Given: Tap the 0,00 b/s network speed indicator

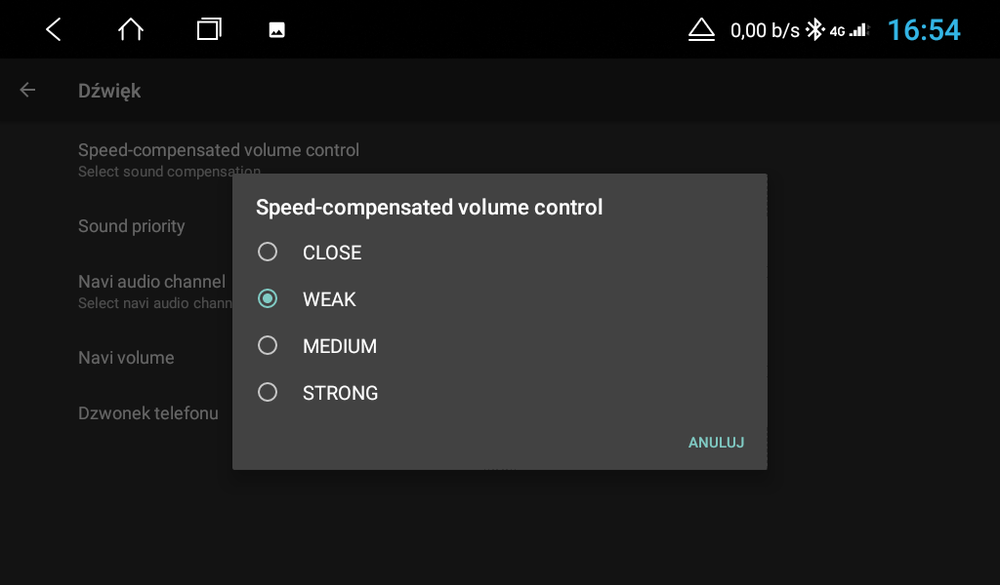Looking at the screenshot, I should pyautogui.click(x=764, y=29).
